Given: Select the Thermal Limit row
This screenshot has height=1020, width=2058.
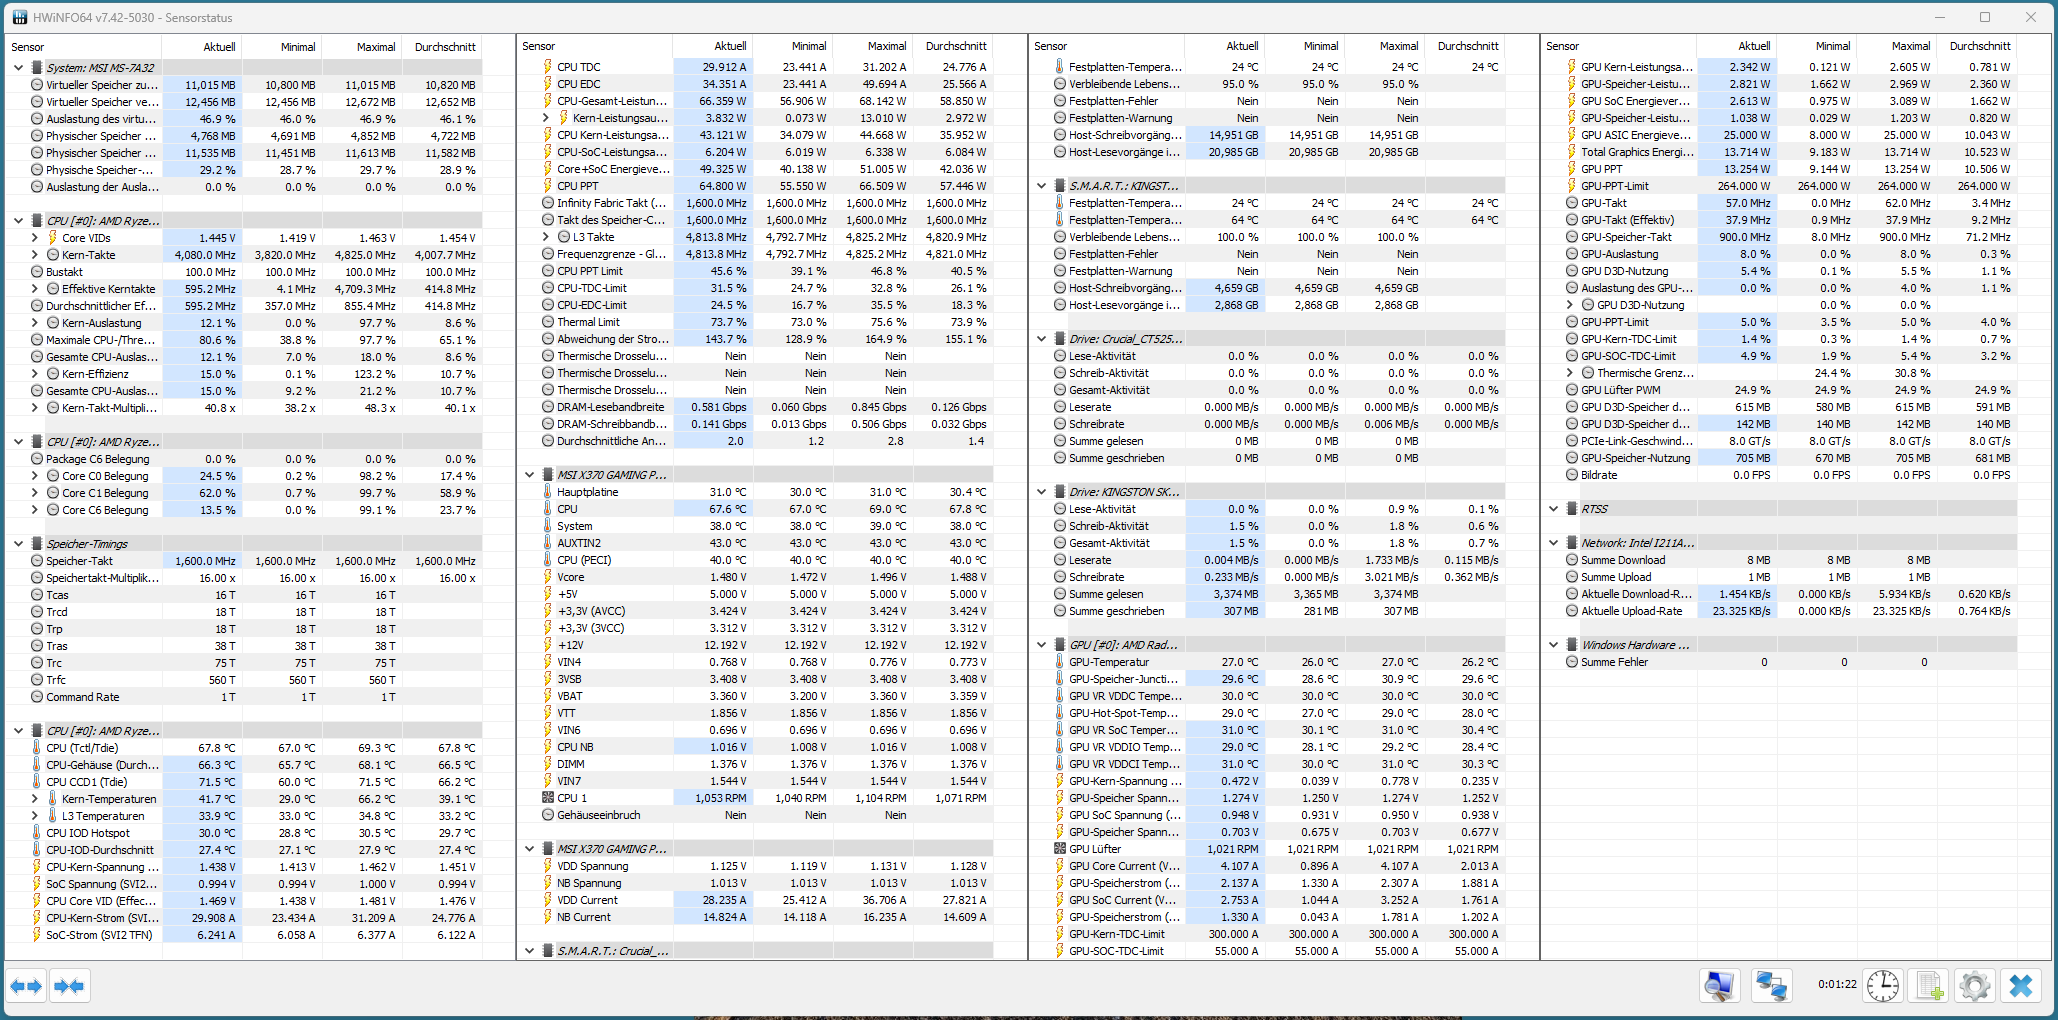Looking at the screenshot, I should click(x=756, y=322).
